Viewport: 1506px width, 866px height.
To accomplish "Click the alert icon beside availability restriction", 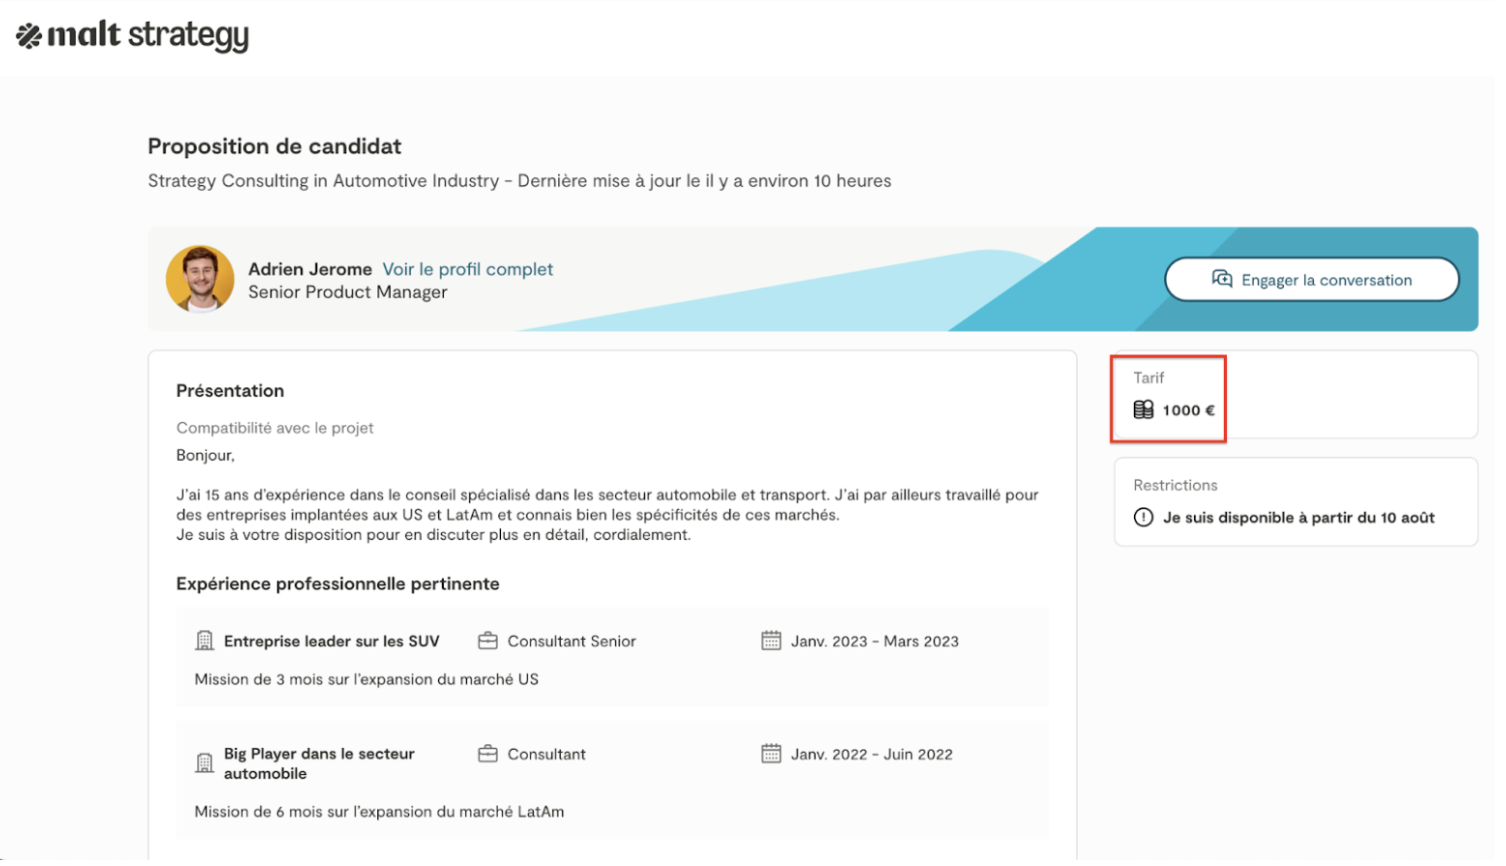I will [x=1143, y=517].
